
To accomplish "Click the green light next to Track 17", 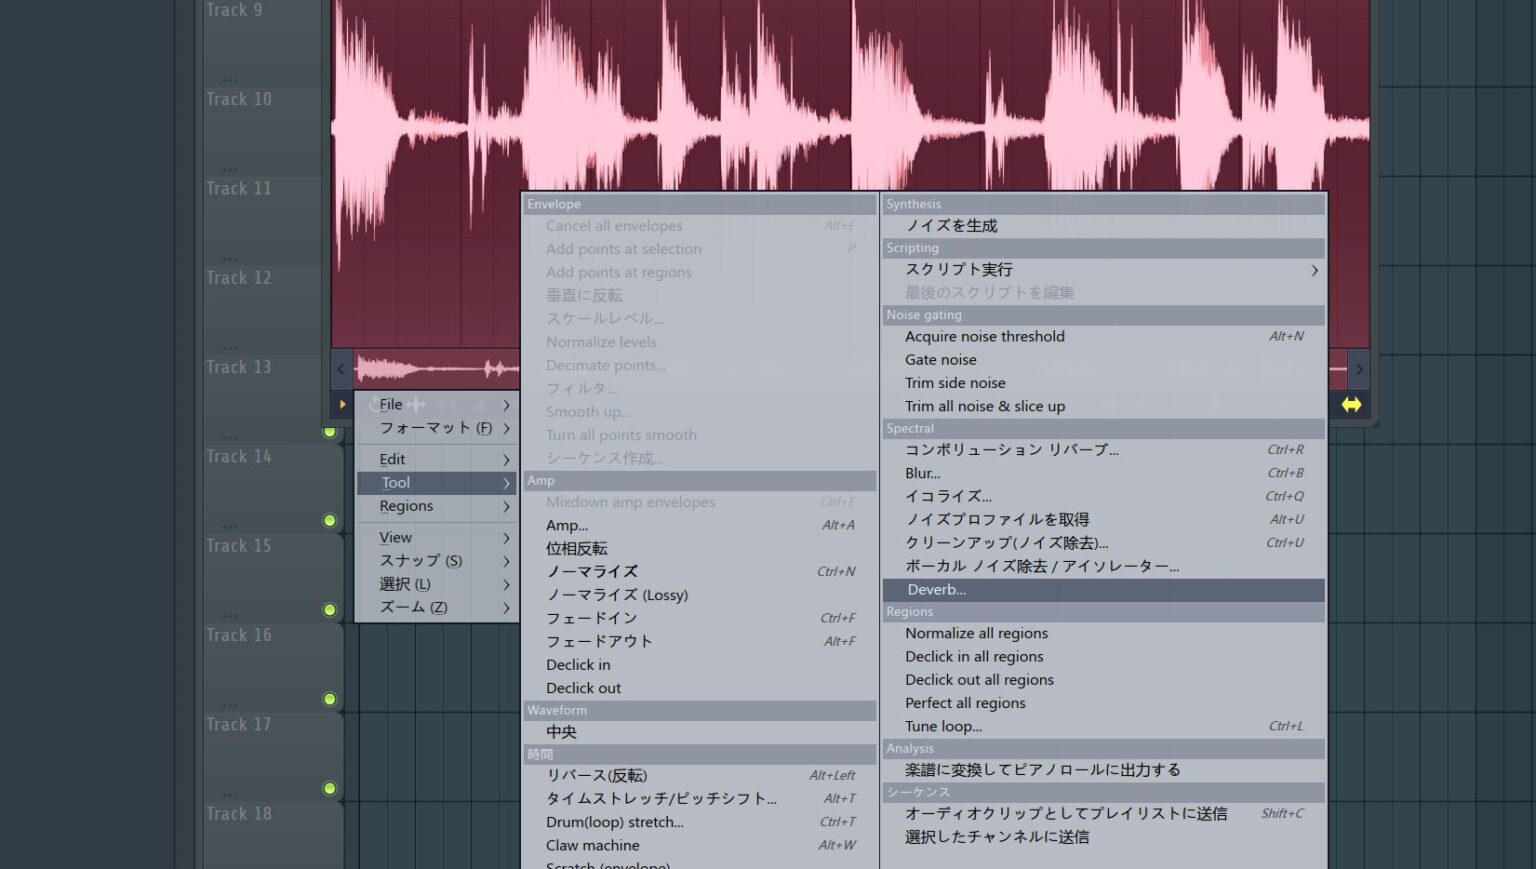I will [x=329, y=699].
